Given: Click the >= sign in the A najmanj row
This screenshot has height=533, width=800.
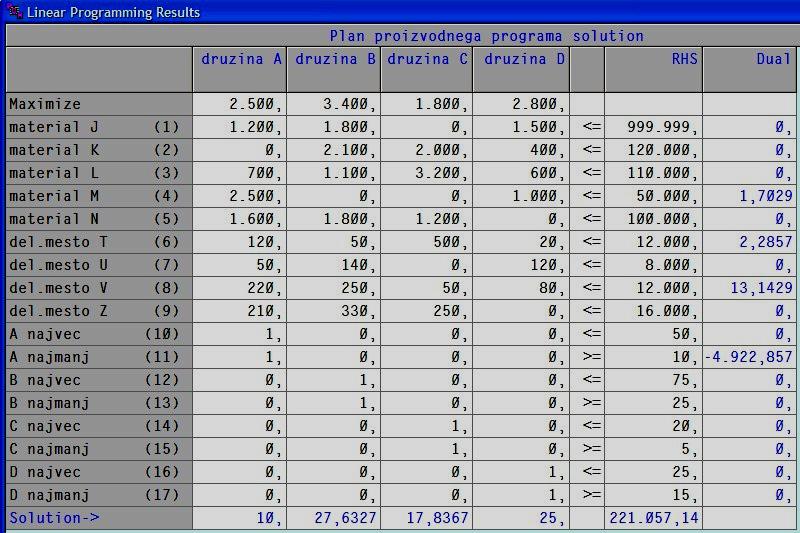Looking at the screenshot, I should pyautogui.click(x=587, y=357).
